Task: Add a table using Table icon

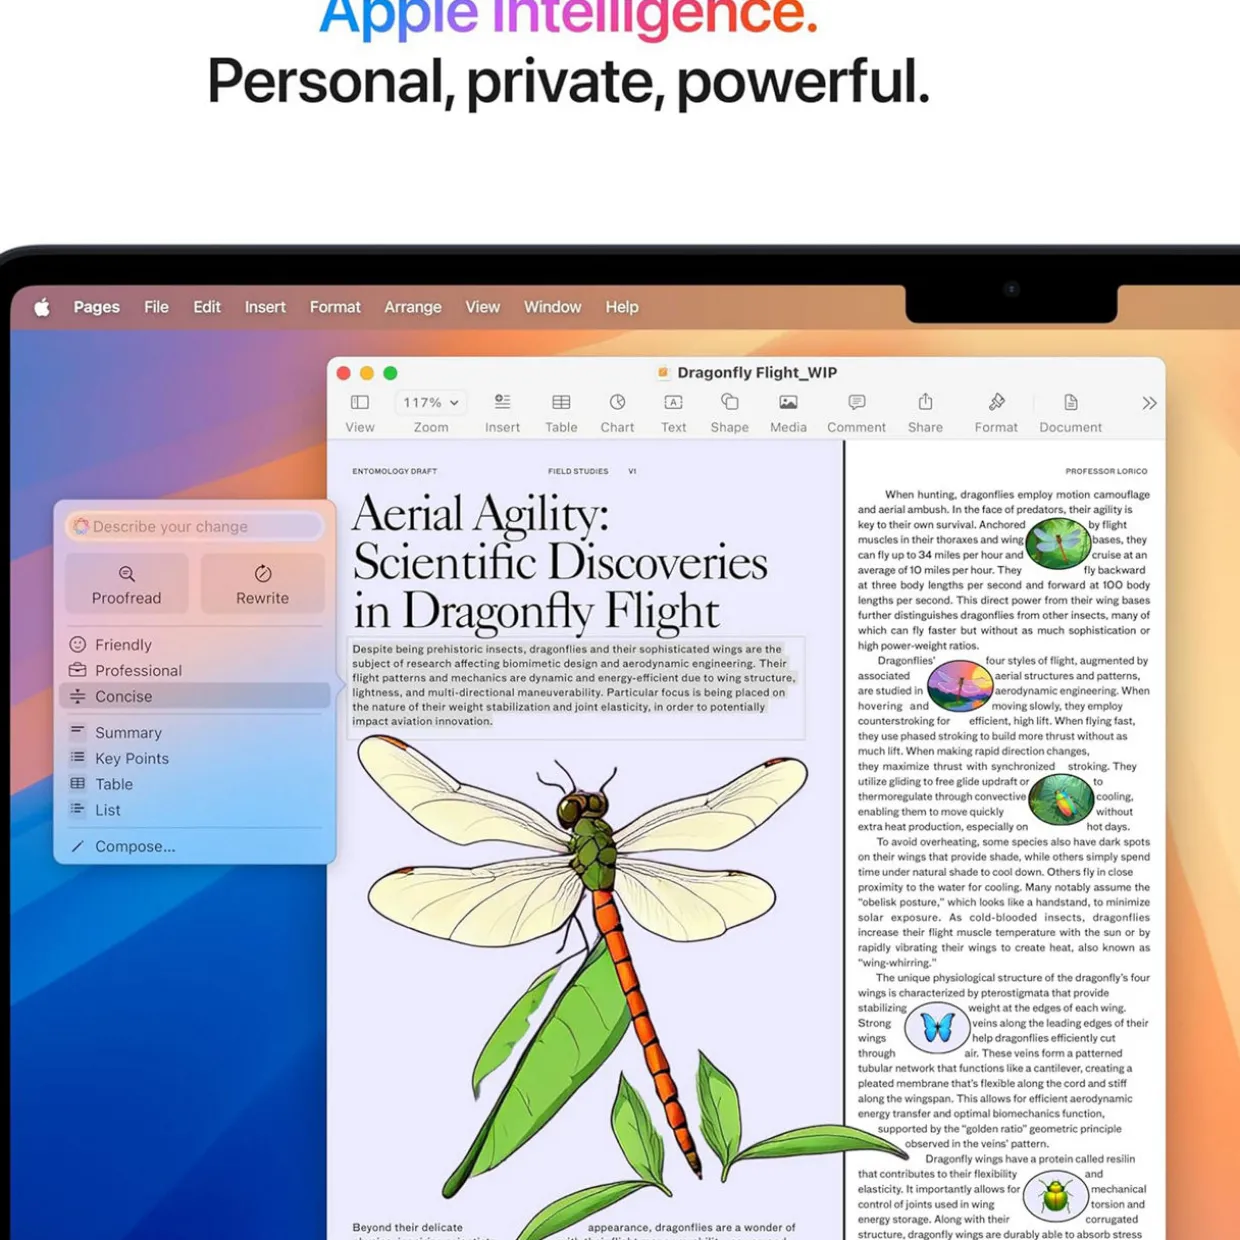Action: (x=561, y=403)
